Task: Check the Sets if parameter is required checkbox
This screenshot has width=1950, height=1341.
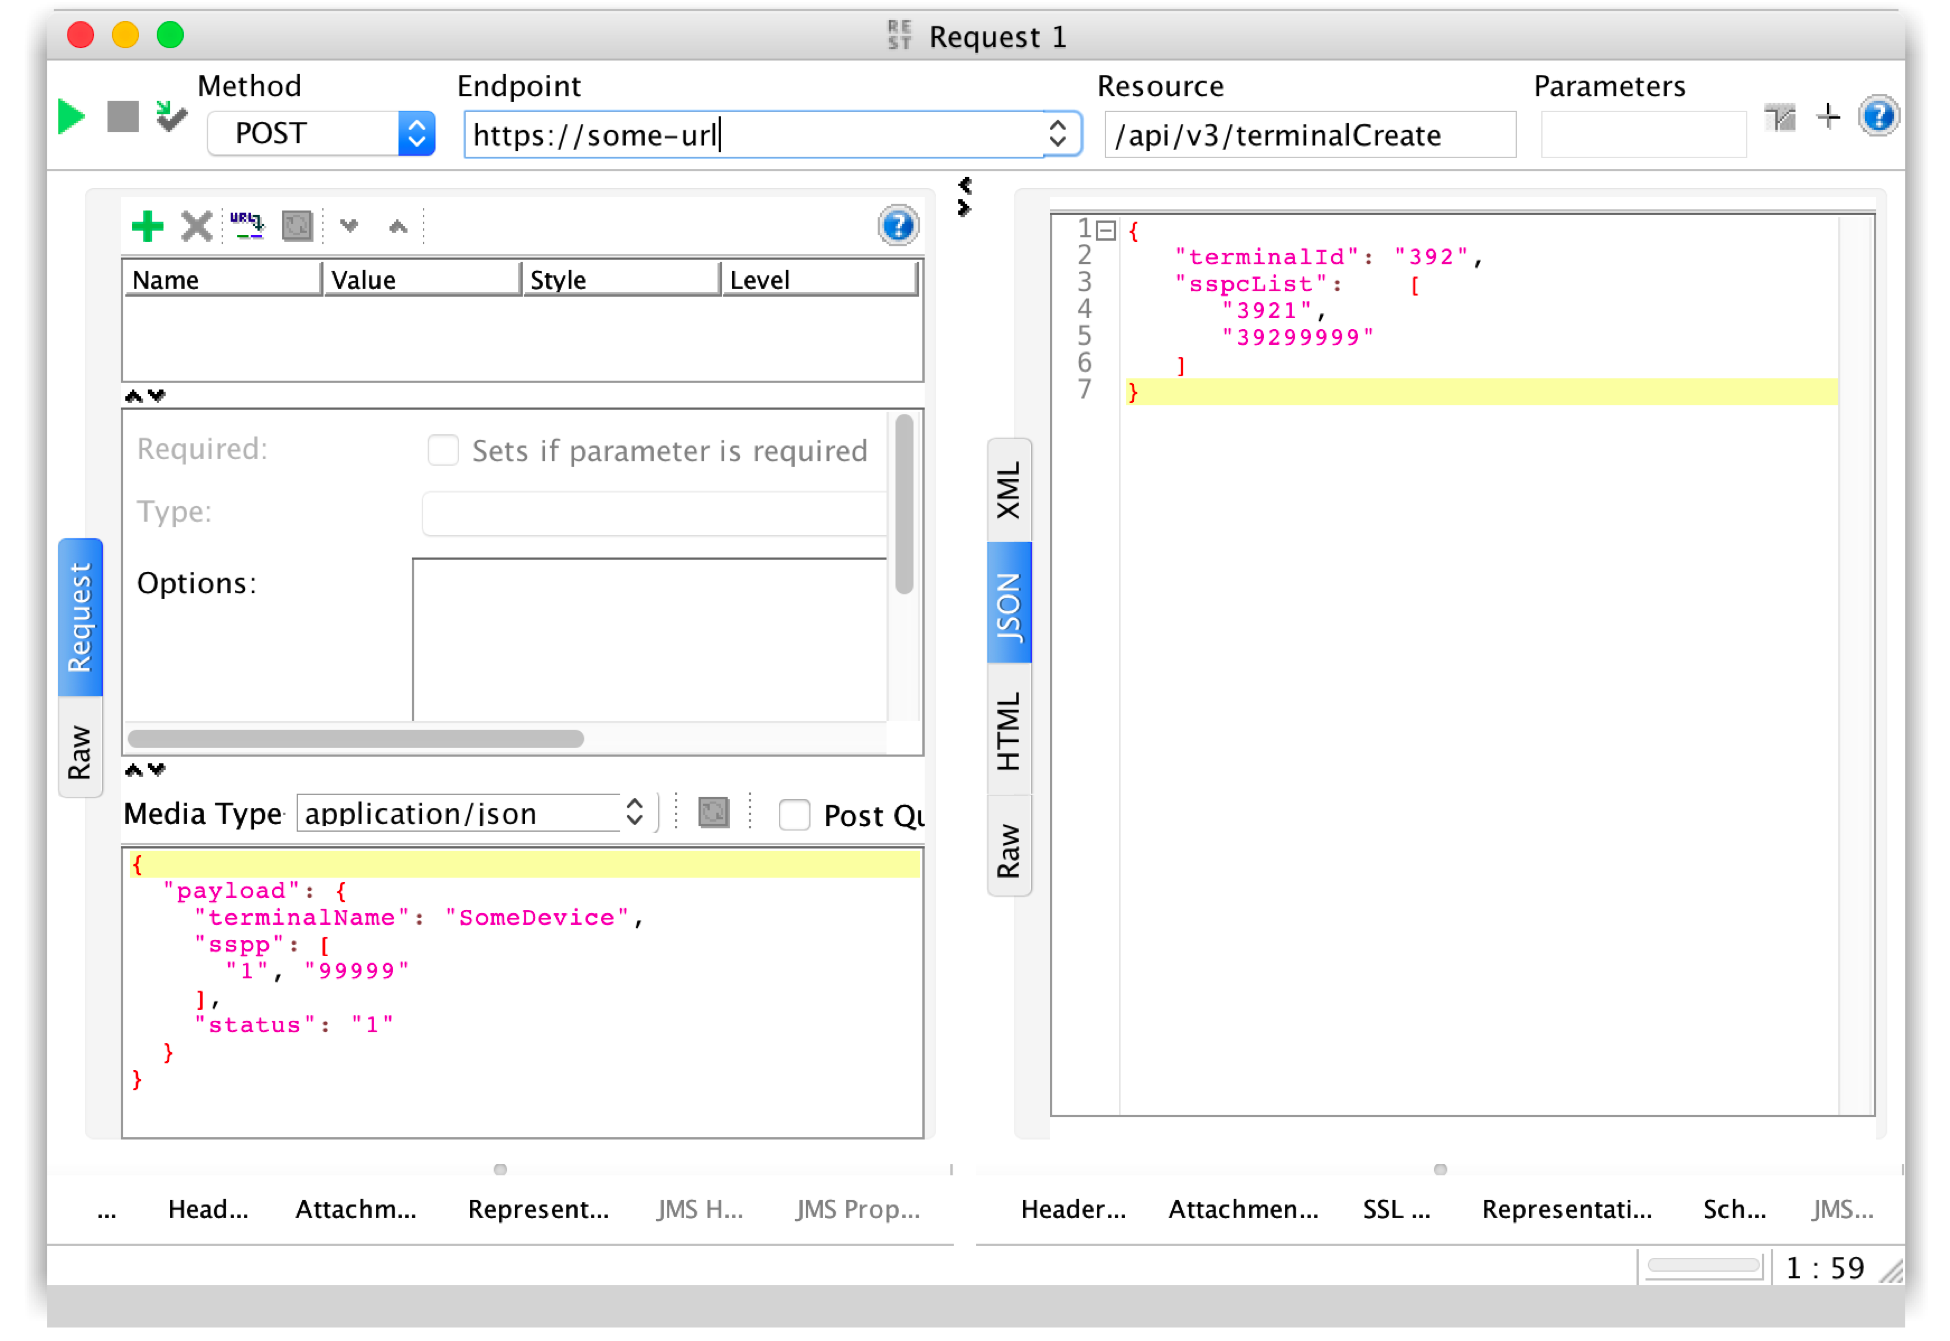Action: (443, 450)
